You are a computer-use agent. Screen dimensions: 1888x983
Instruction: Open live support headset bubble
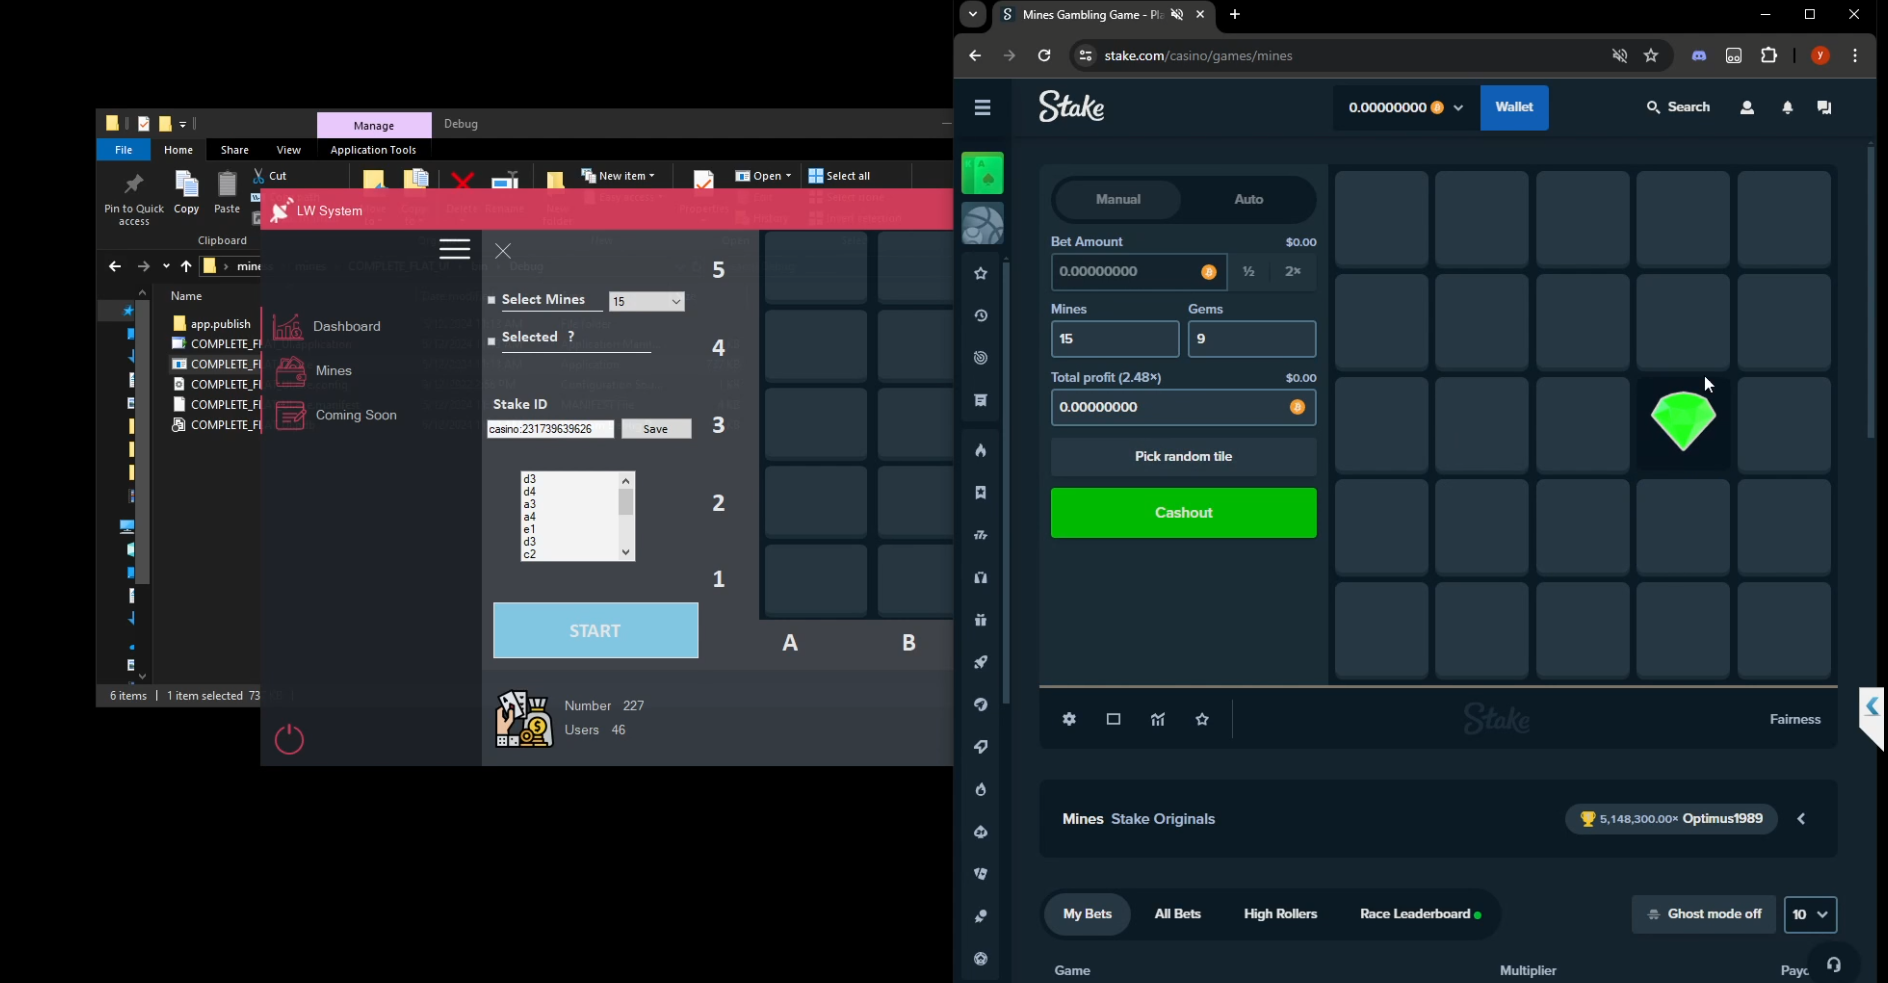click(1834, 964)
